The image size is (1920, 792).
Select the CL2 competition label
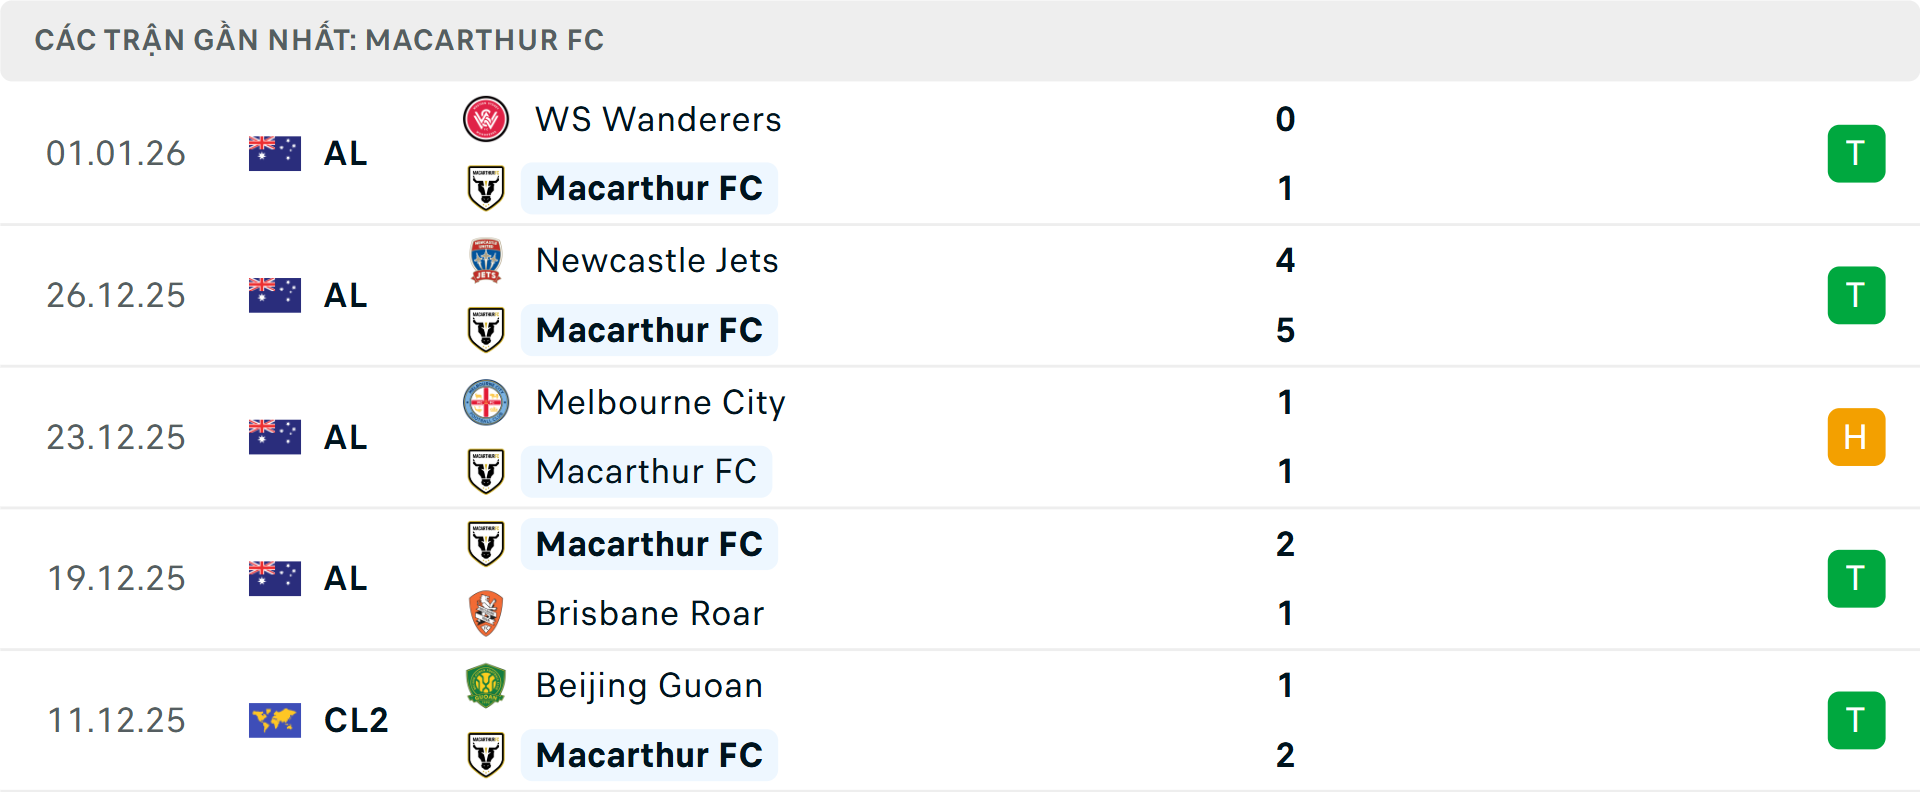click(355, 720)
